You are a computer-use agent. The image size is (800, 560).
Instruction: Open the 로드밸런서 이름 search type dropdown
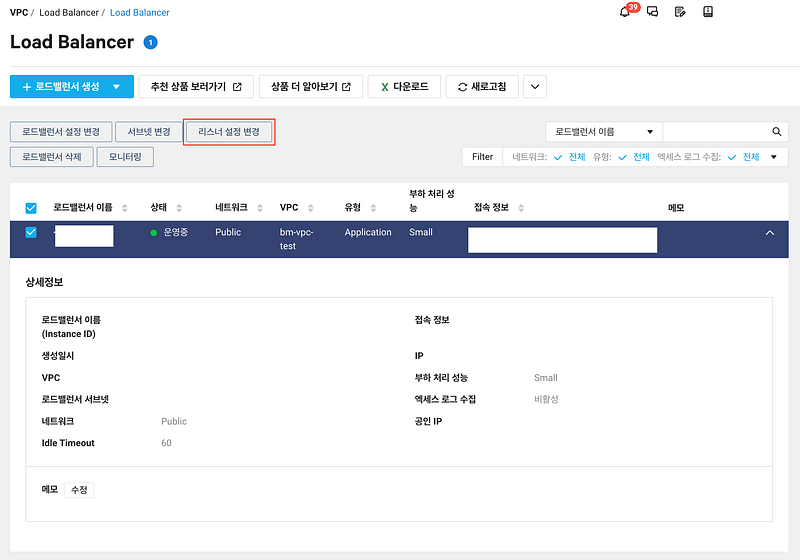(604, 132)
